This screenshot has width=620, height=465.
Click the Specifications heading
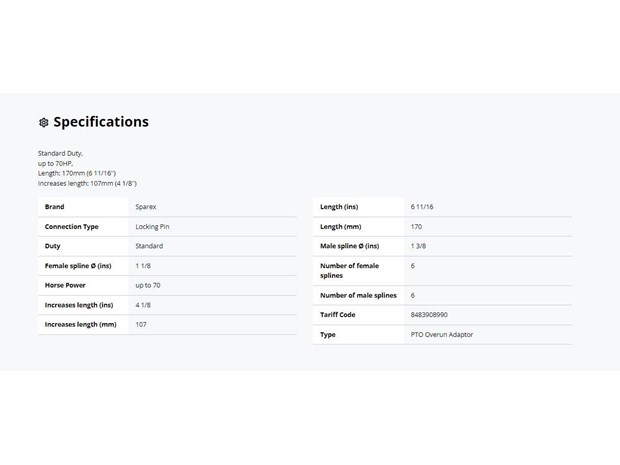click(x=101, y=122)
